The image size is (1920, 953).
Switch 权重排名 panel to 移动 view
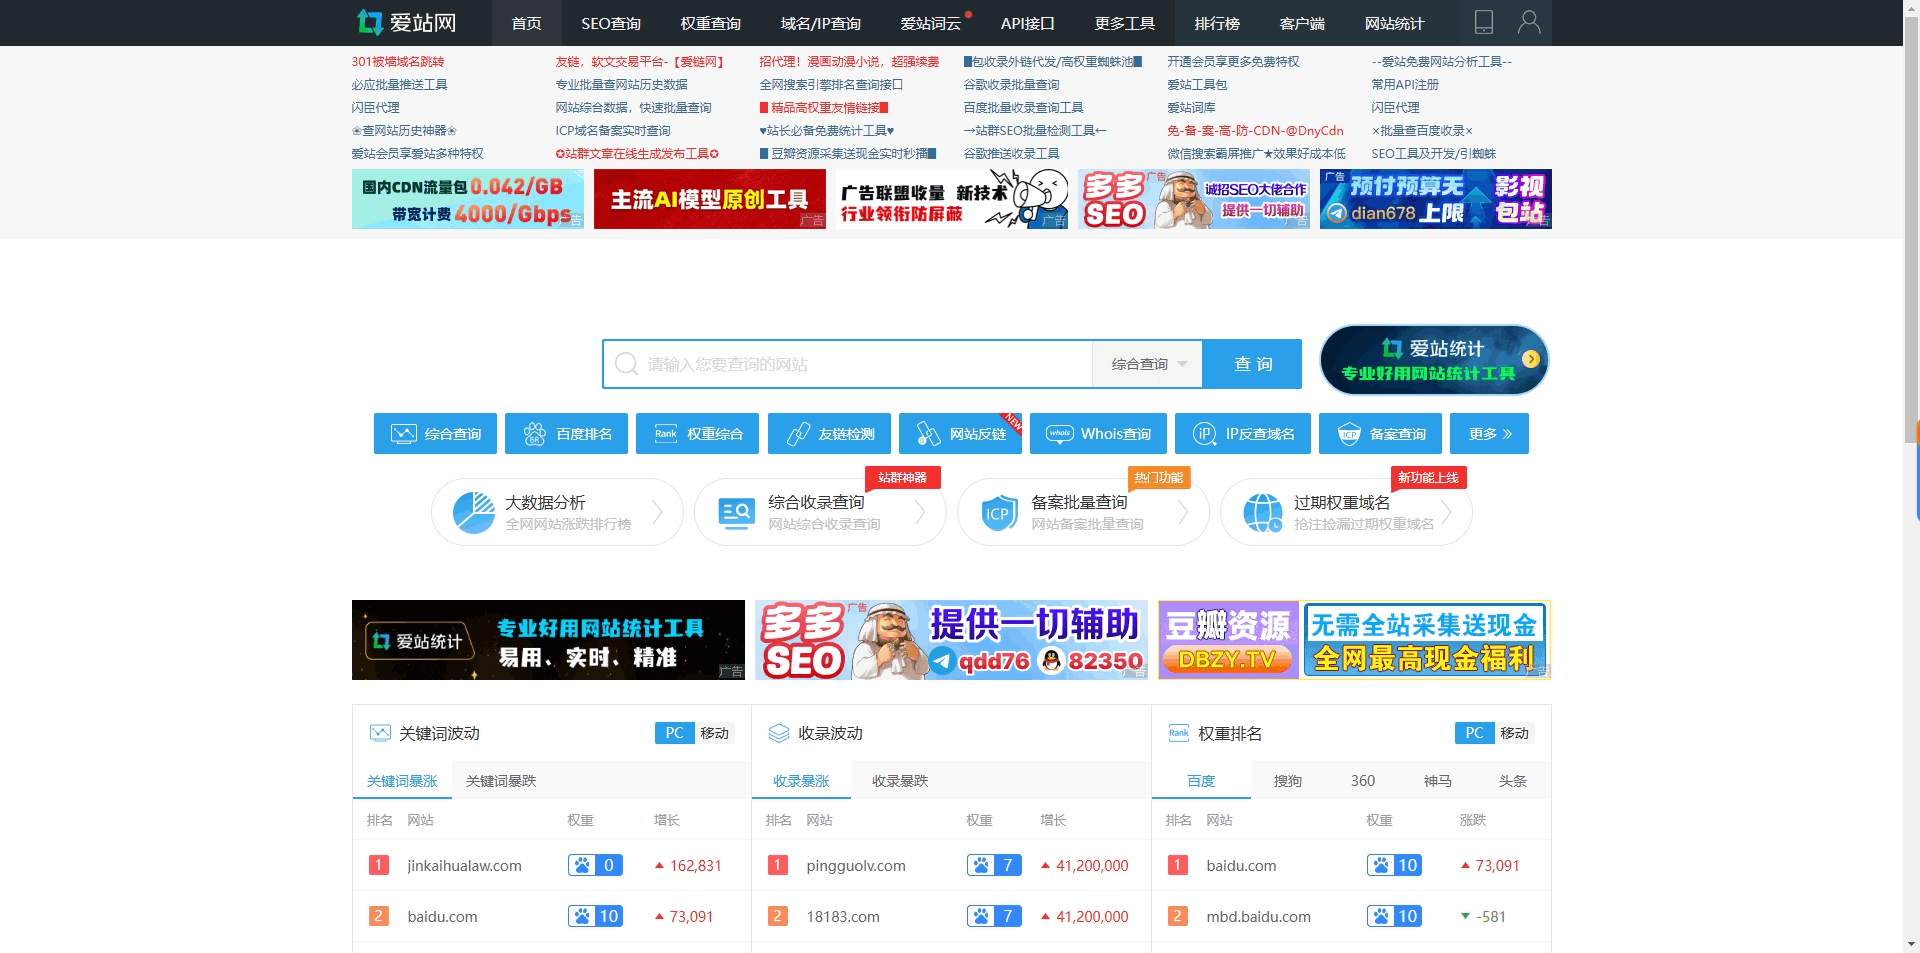[x=1515, y=733]
